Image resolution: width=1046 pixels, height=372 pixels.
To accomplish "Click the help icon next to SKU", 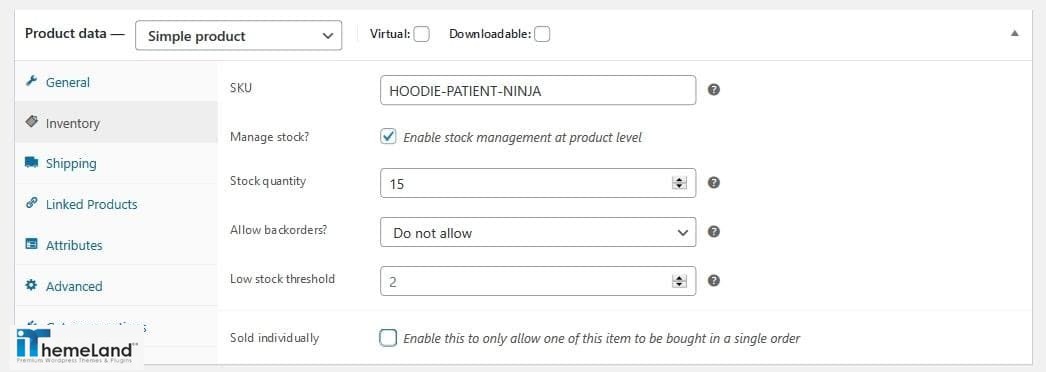I will (x=713, y=89).
